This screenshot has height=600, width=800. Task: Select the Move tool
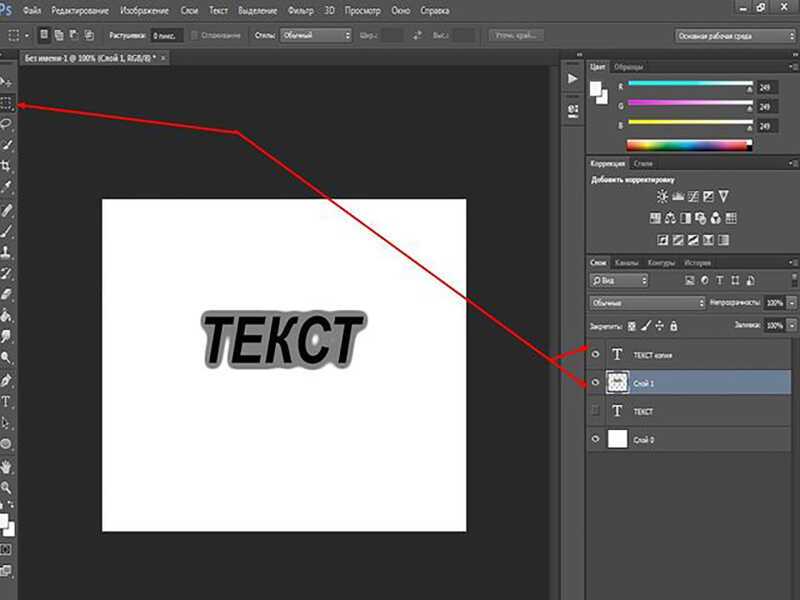[6, 82]
